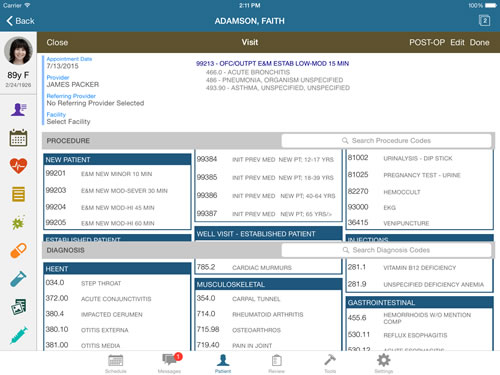Open the orange medications pill icon
The width and height of the screenshot is (500, 375).
[x=18, y=250]
